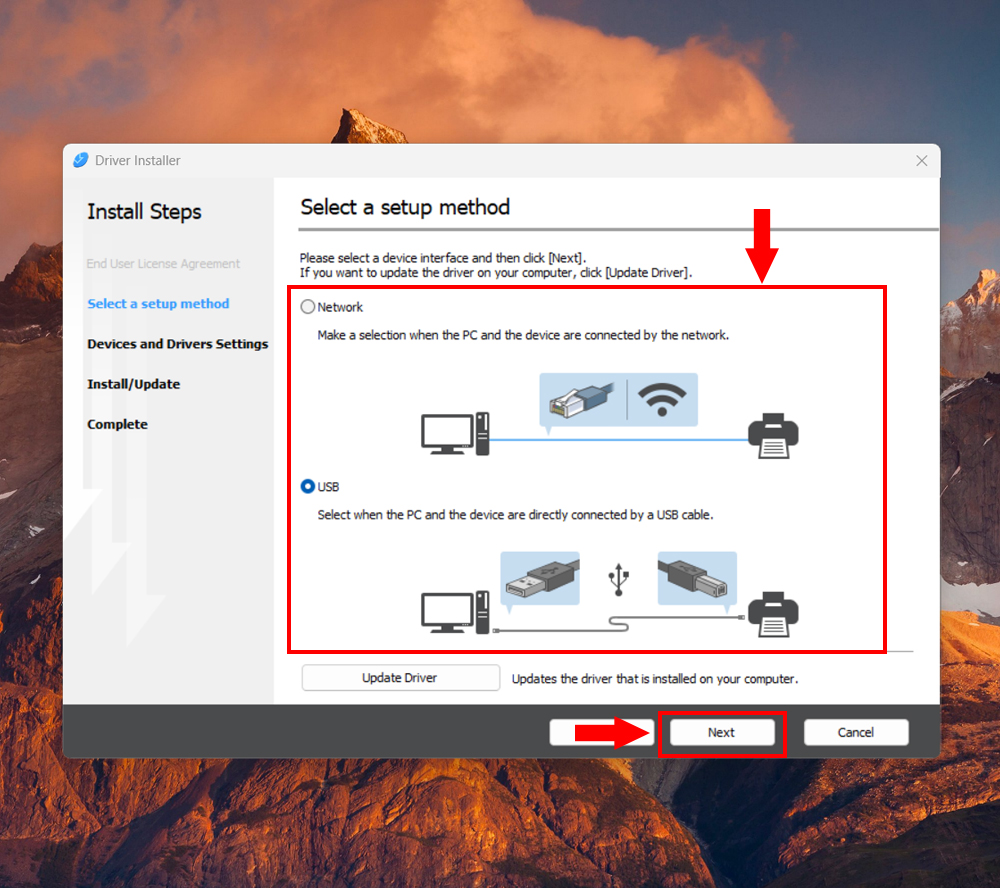This screenshot has height=888, width=1000.
Task: Select the USB radio button
Action: [x=308, y=487]
